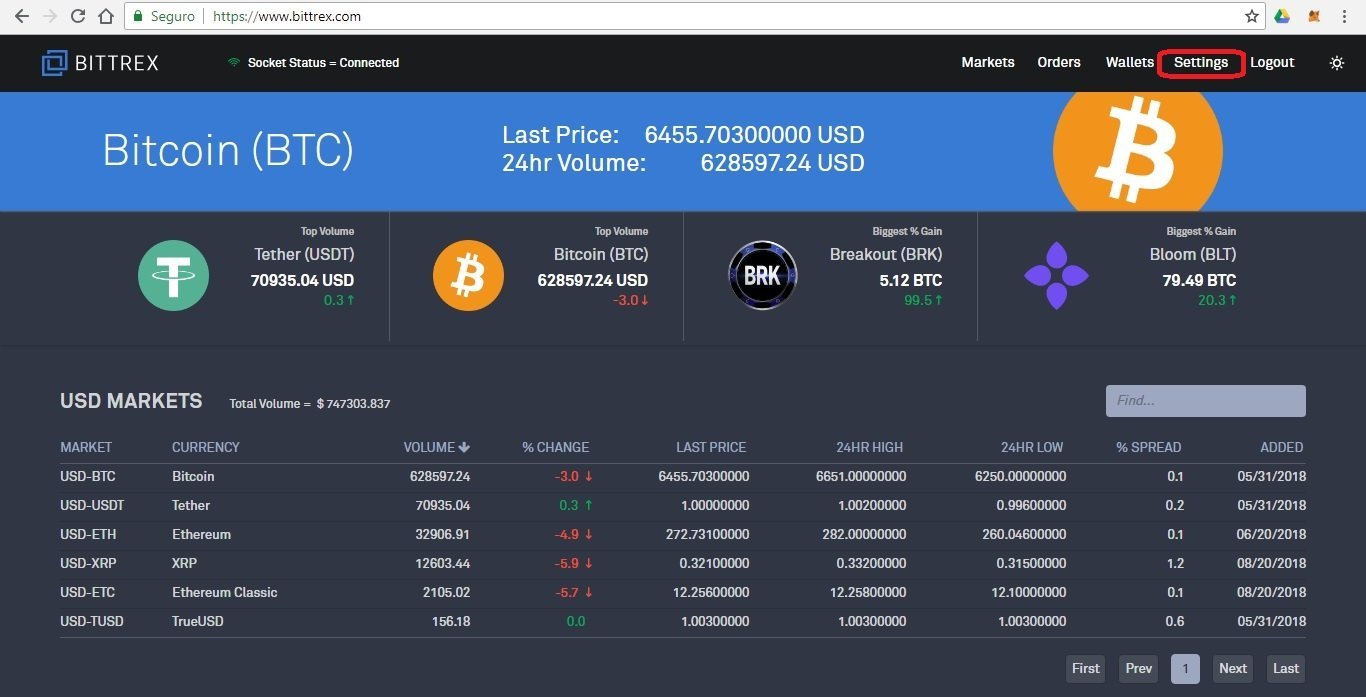
Task: Open the MetaMask fox extension
Action: click(x=1314, y=16)
